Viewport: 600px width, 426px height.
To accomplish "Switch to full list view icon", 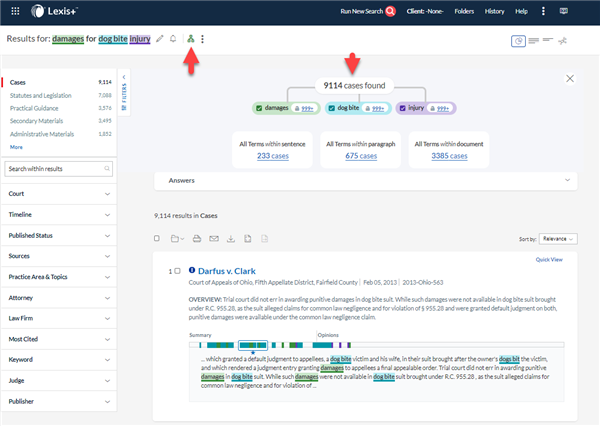I will pos(533,41).
